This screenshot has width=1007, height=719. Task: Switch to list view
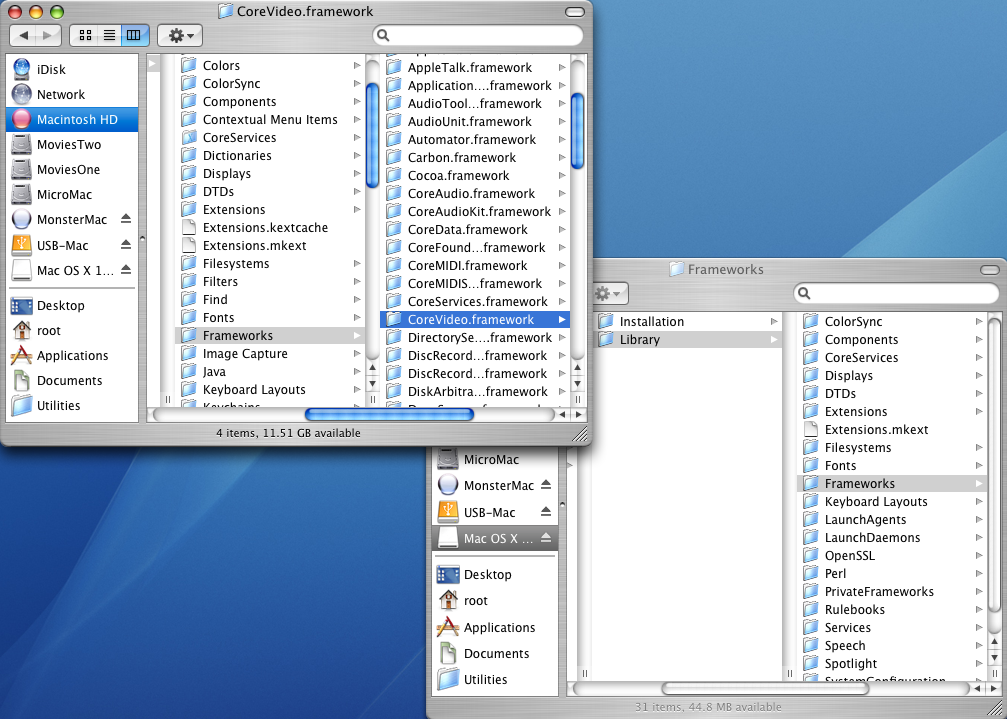pos(109,35)
